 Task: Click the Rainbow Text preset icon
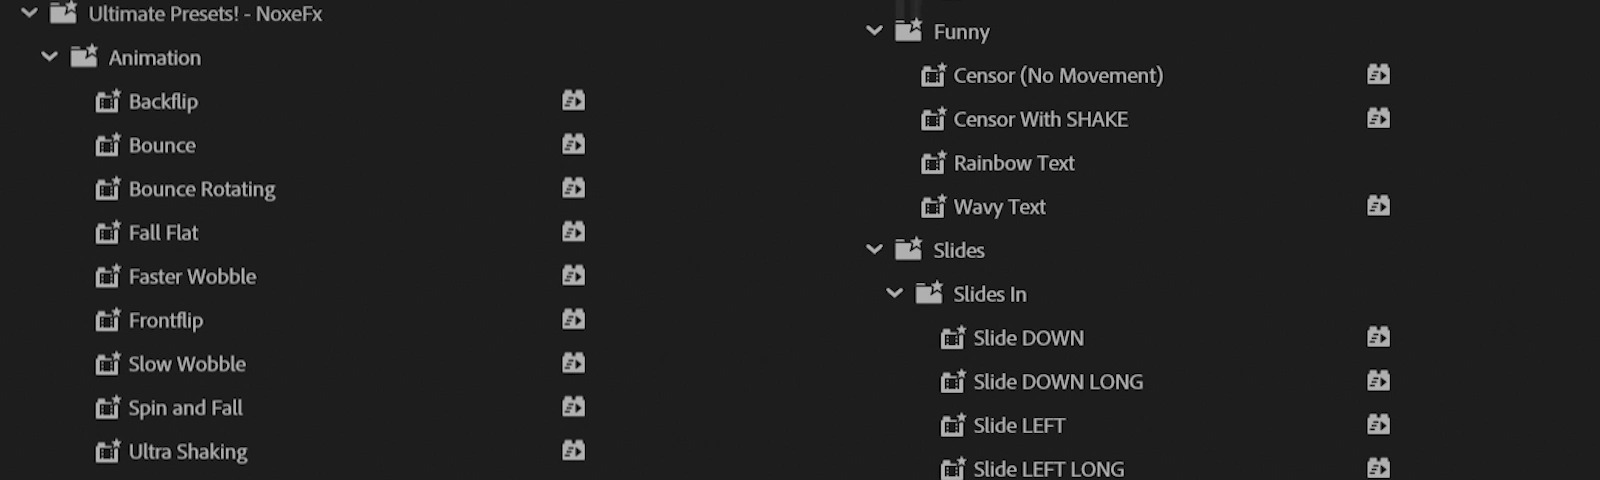coord(932,163)
